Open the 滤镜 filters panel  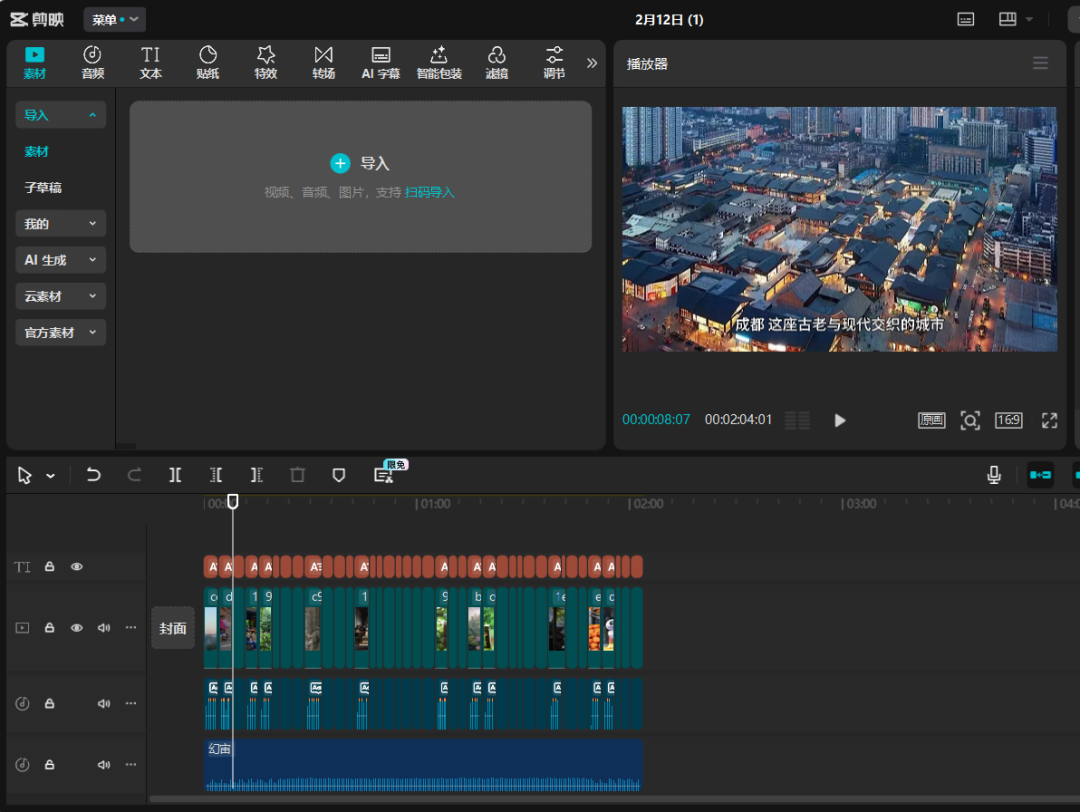tap(497, 62)
